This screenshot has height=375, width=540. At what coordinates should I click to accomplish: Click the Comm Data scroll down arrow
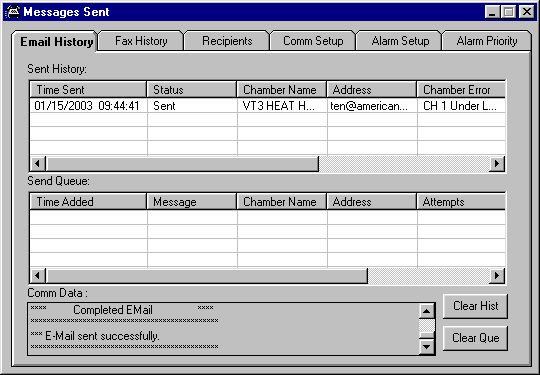[x=427, y=346]
